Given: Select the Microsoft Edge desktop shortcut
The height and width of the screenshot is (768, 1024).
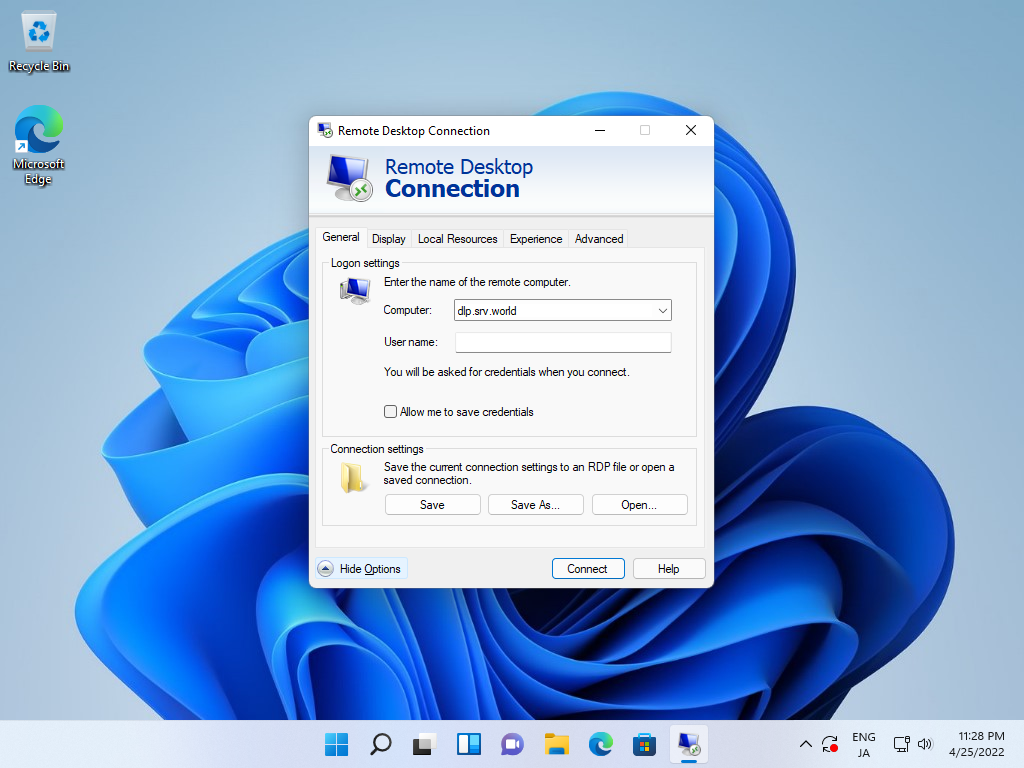Looking at the screenshot, I should pos(39,145).
